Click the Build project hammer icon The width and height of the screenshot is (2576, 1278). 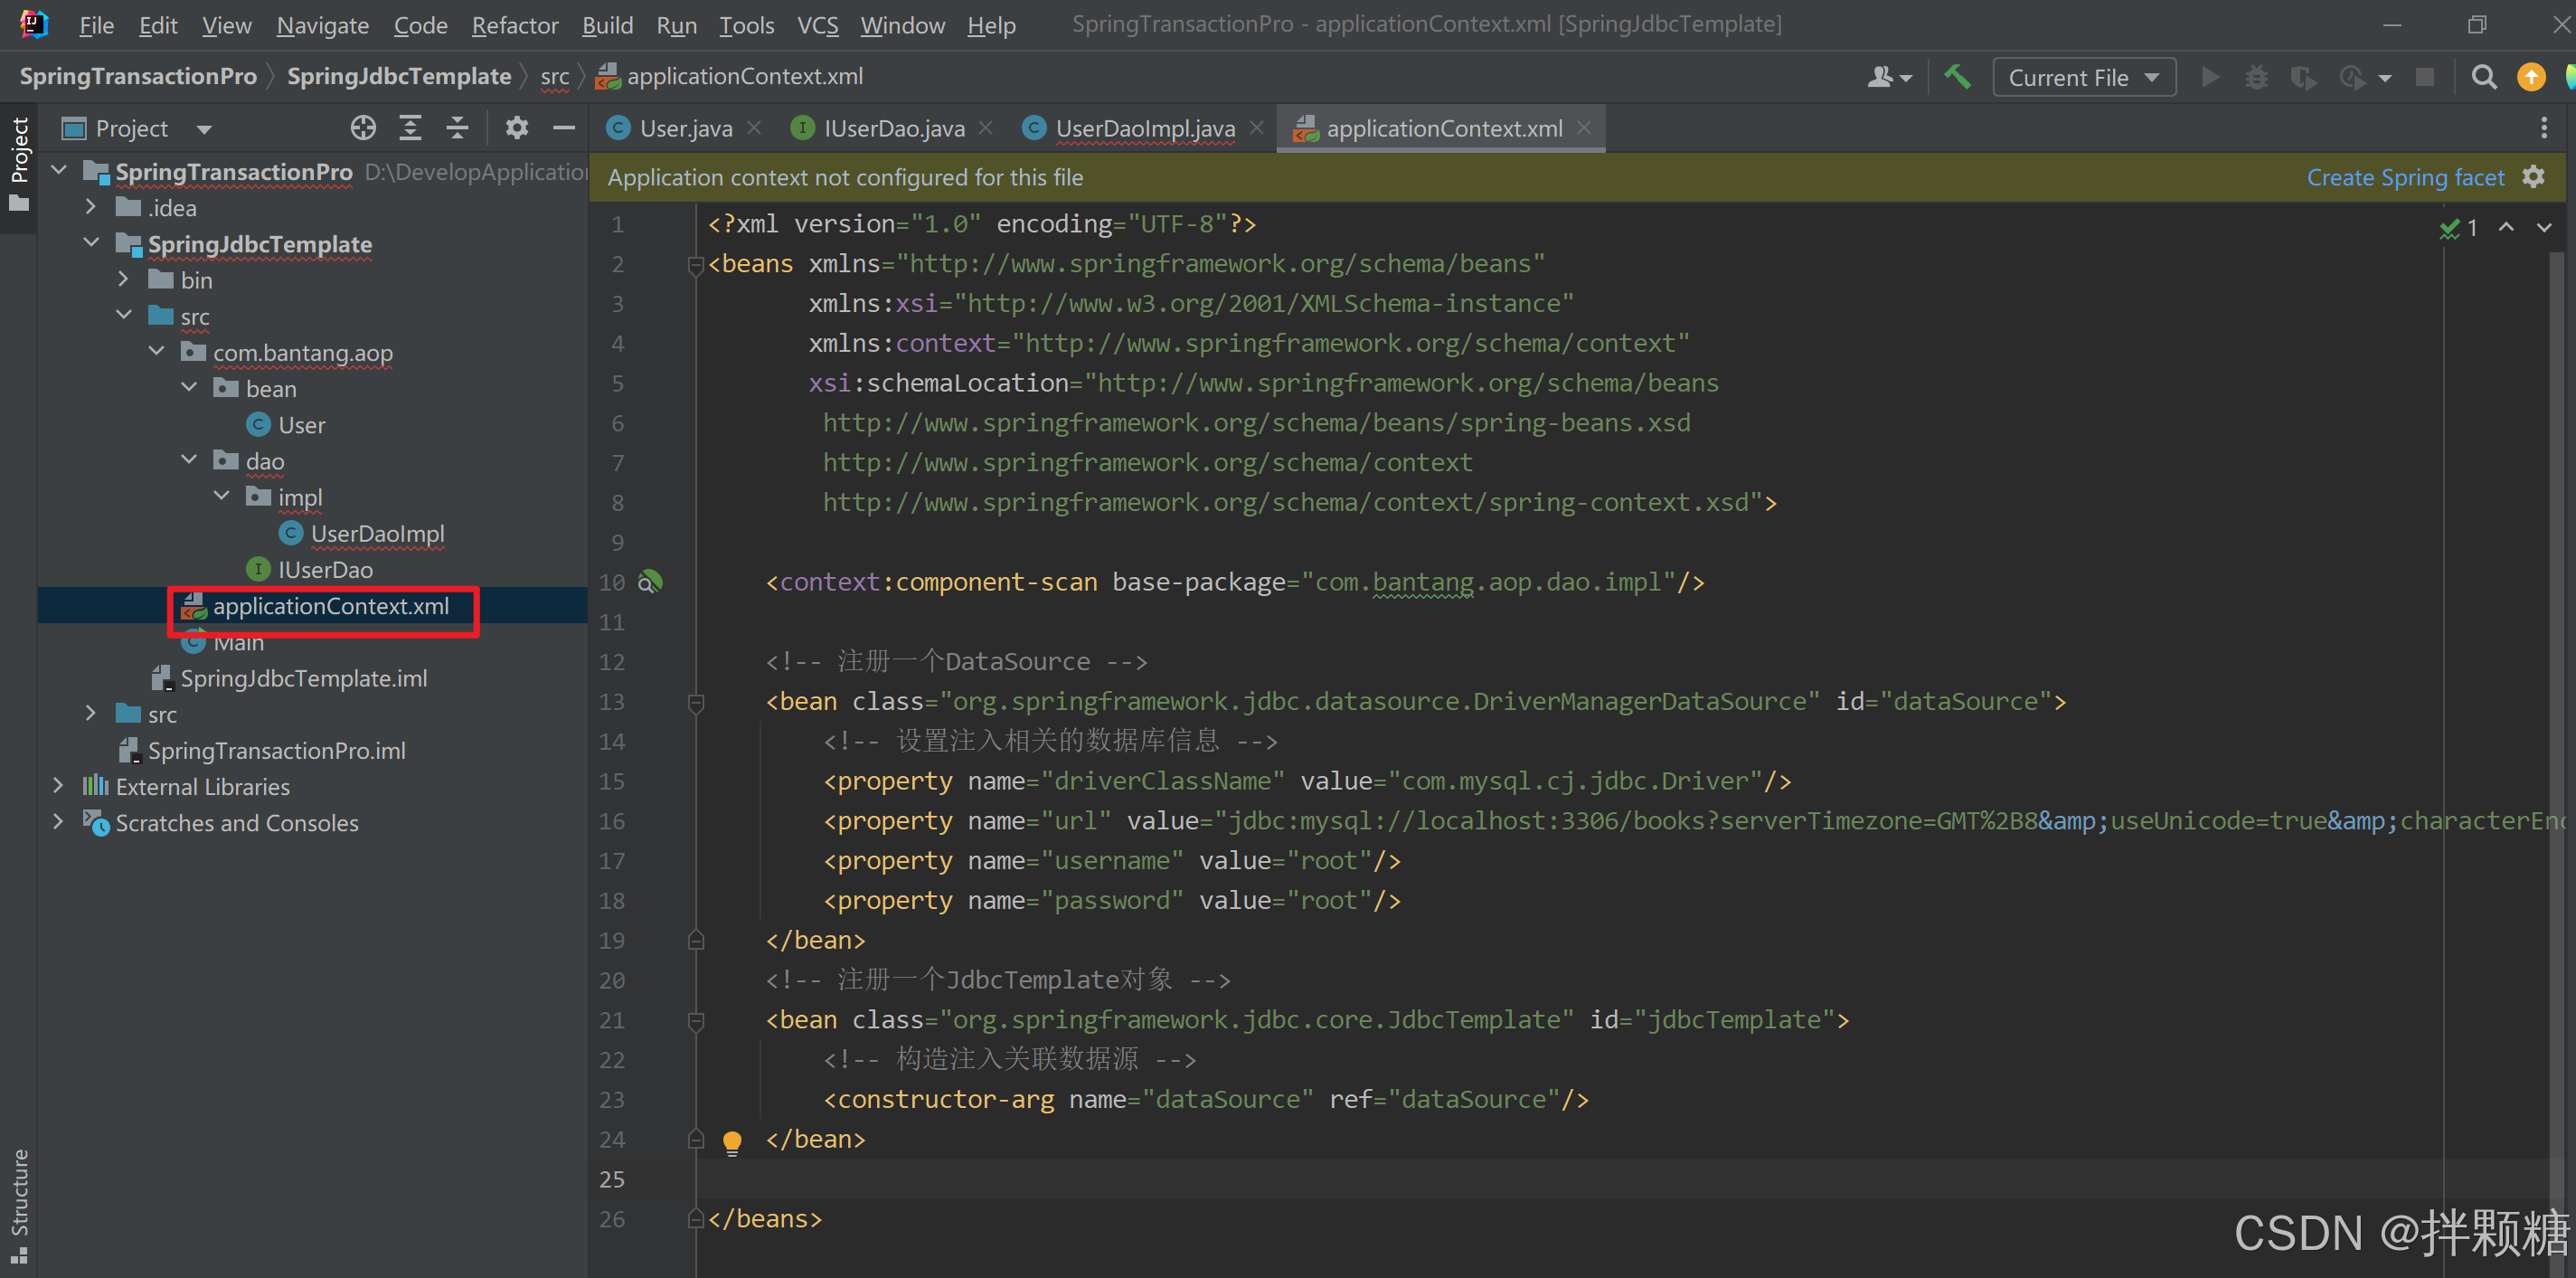click(1957, 77)
